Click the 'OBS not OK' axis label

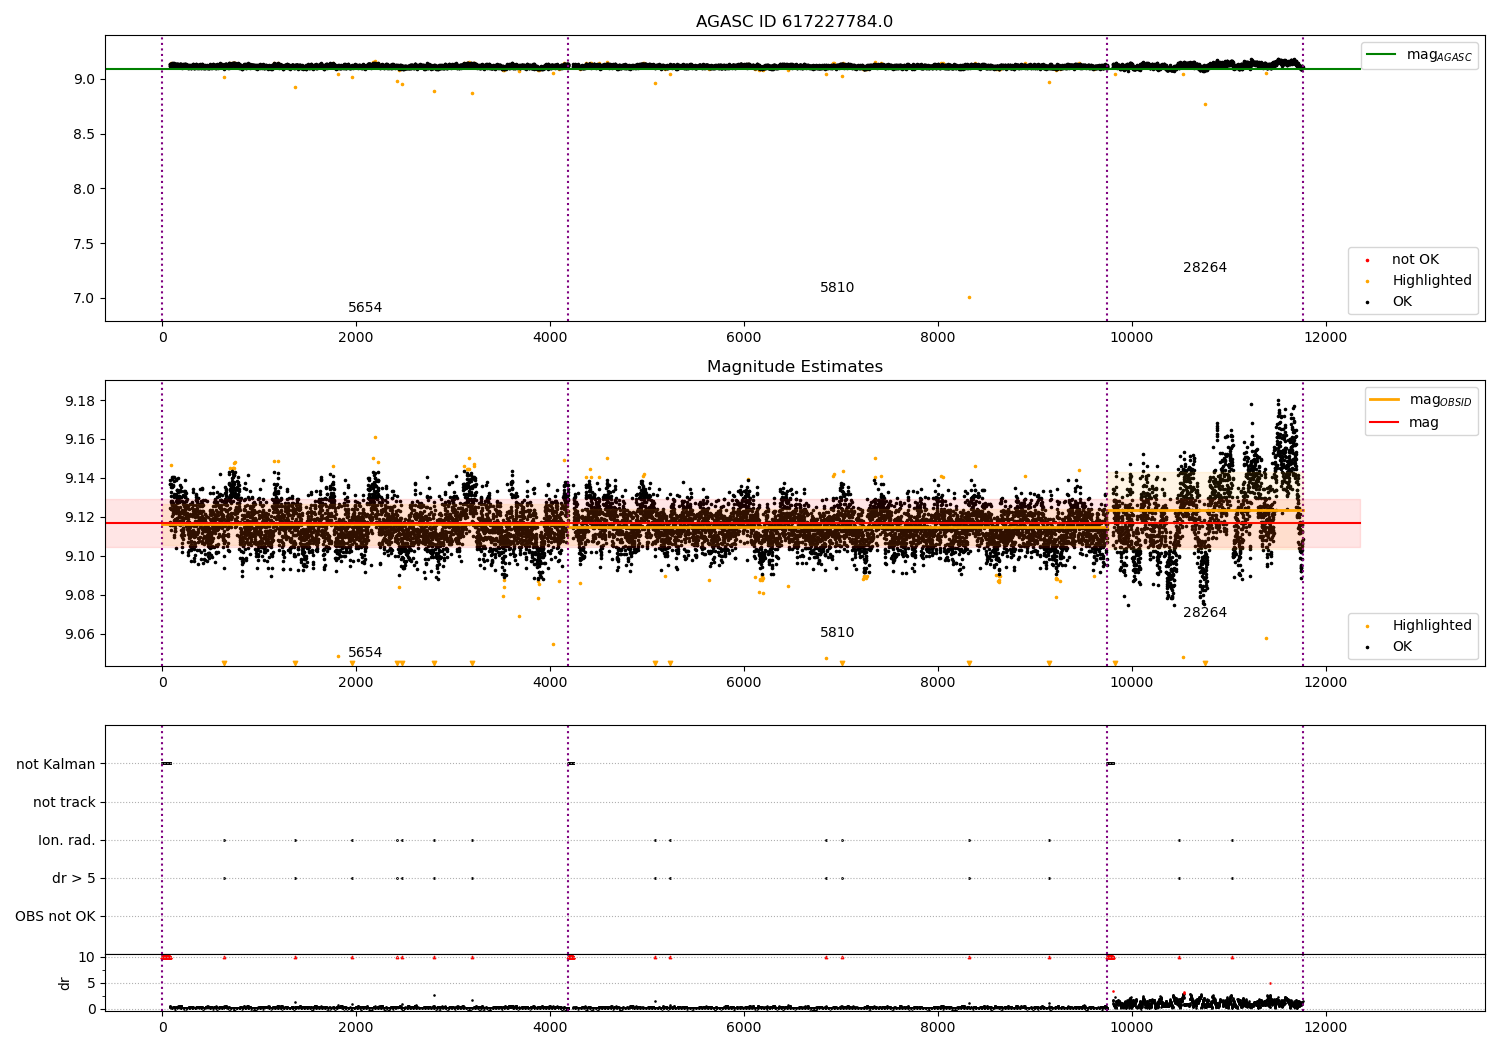[x=55, y=916]
